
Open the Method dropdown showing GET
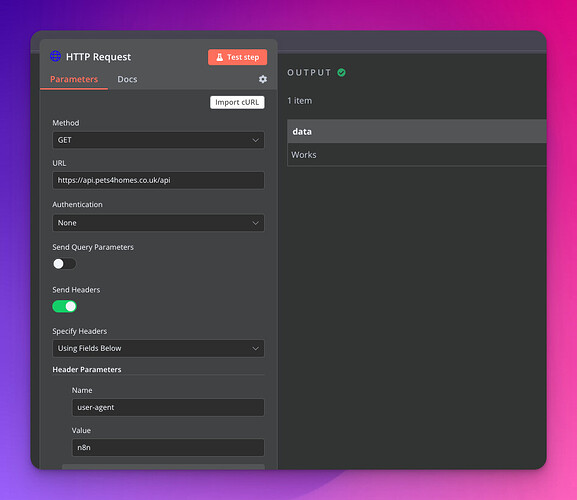pyautogui.click(x=158, y=140)
